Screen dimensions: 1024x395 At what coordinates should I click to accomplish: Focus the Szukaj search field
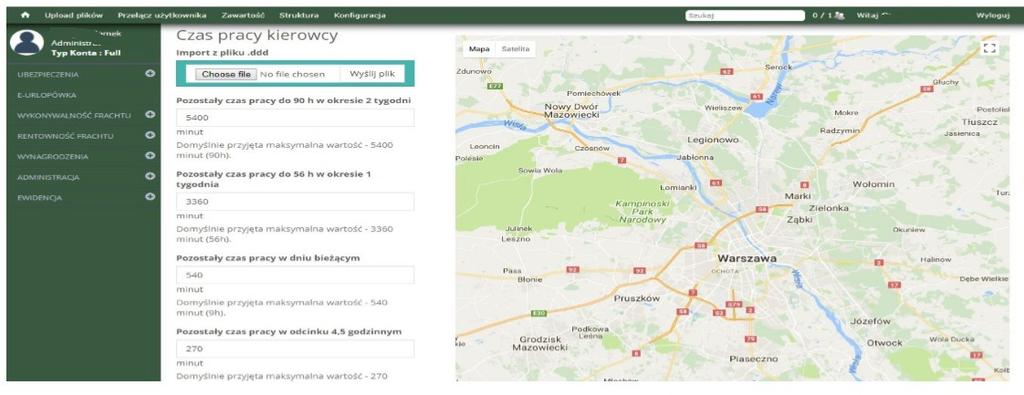[744, 15]
